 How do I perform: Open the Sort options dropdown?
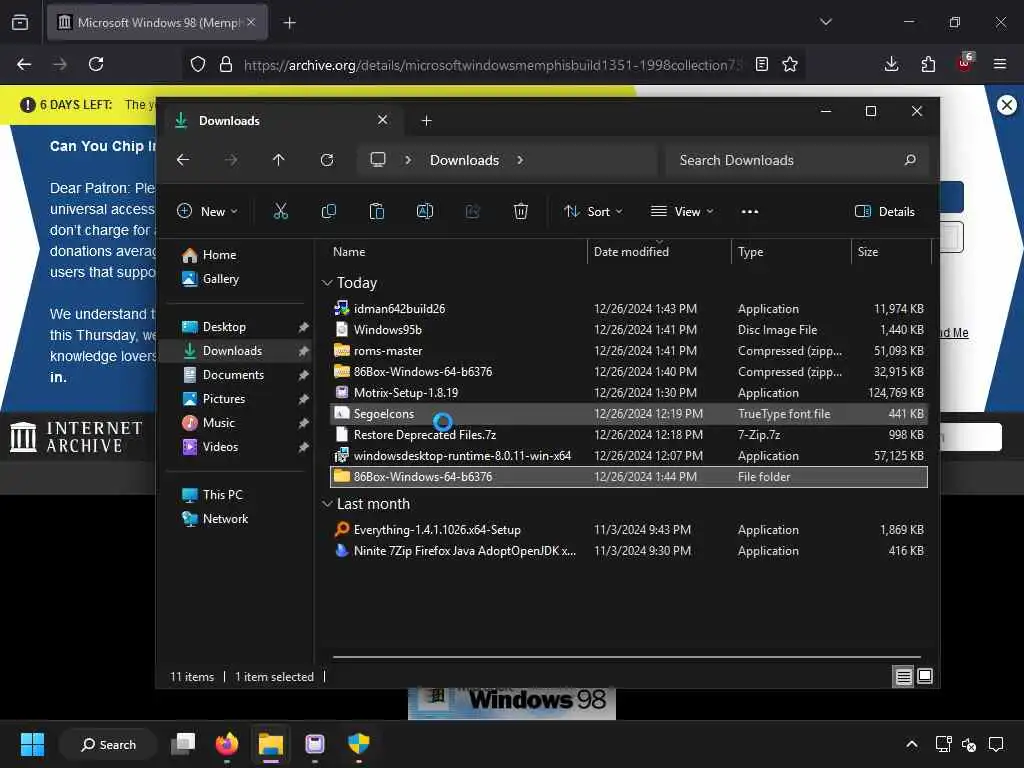594,211
